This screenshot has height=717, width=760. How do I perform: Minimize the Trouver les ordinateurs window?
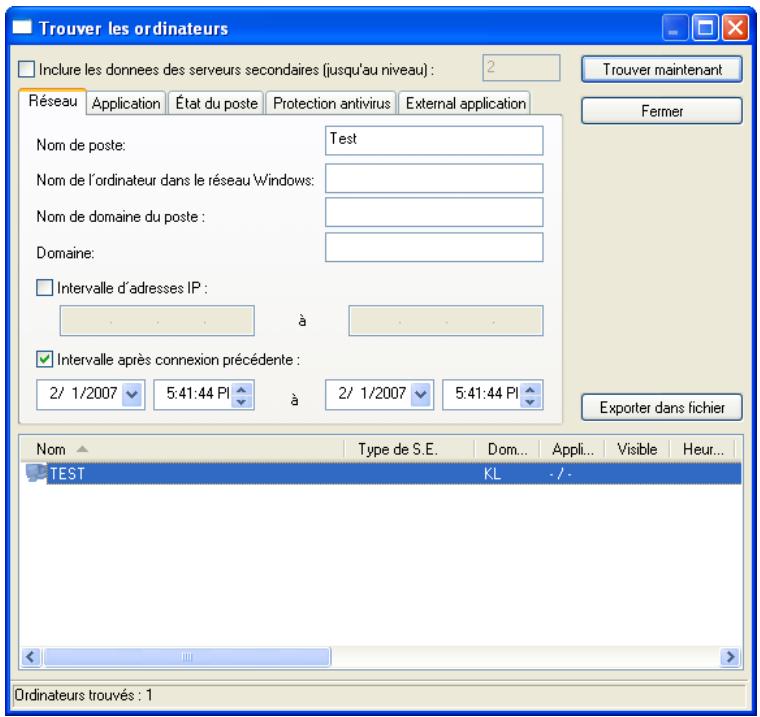[x=675, y=27]
